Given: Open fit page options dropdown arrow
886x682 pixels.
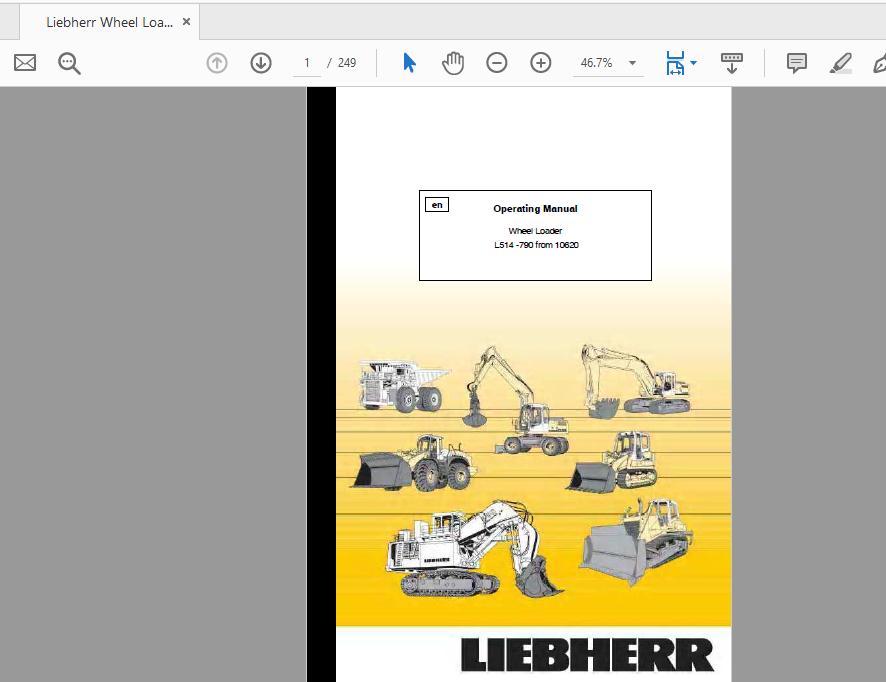Looking at the screenshot, I should coord(694,63).
